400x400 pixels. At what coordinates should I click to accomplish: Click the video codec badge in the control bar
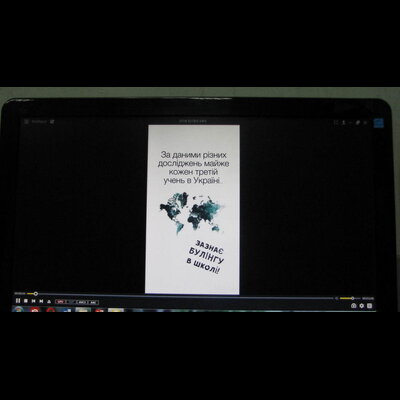(82, 302)
